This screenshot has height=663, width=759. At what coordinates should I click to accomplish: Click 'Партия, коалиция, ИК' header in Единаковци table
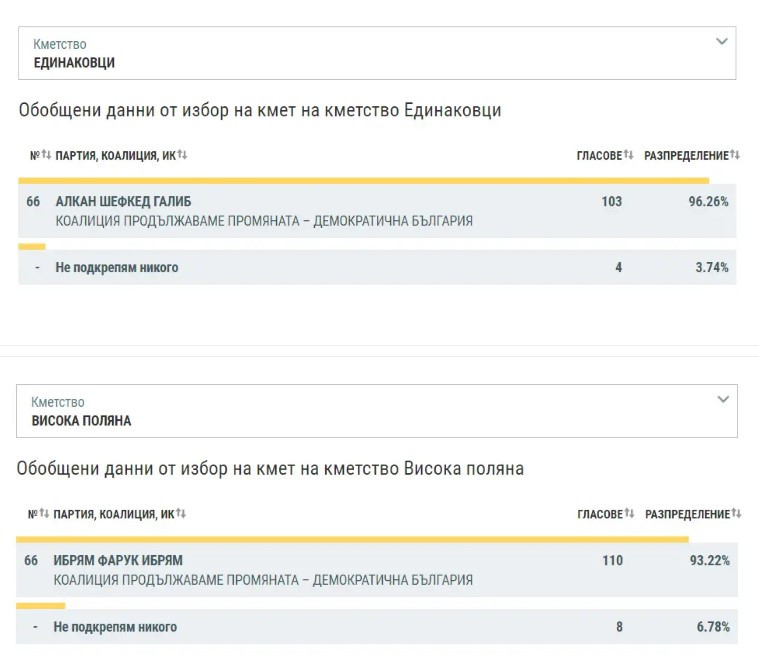pos(115,155)
